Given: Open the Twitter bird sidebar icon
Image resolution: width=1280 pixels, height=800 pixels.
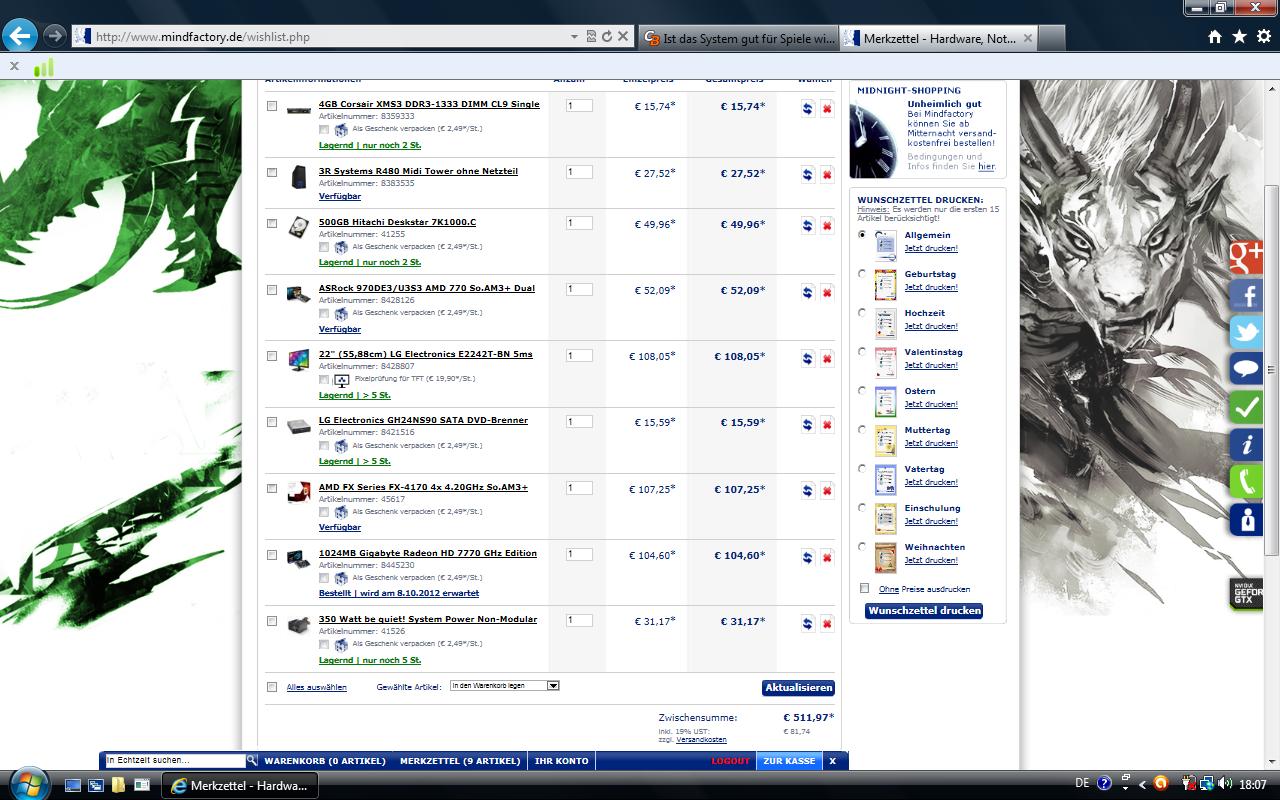Looking at the screenshot, I should (x=1247, y=332).
